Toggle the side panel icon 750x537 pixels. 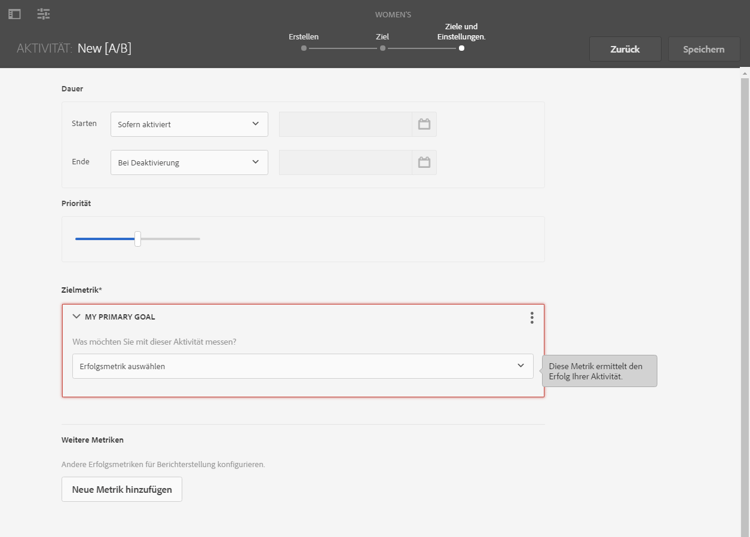point(14,14)
